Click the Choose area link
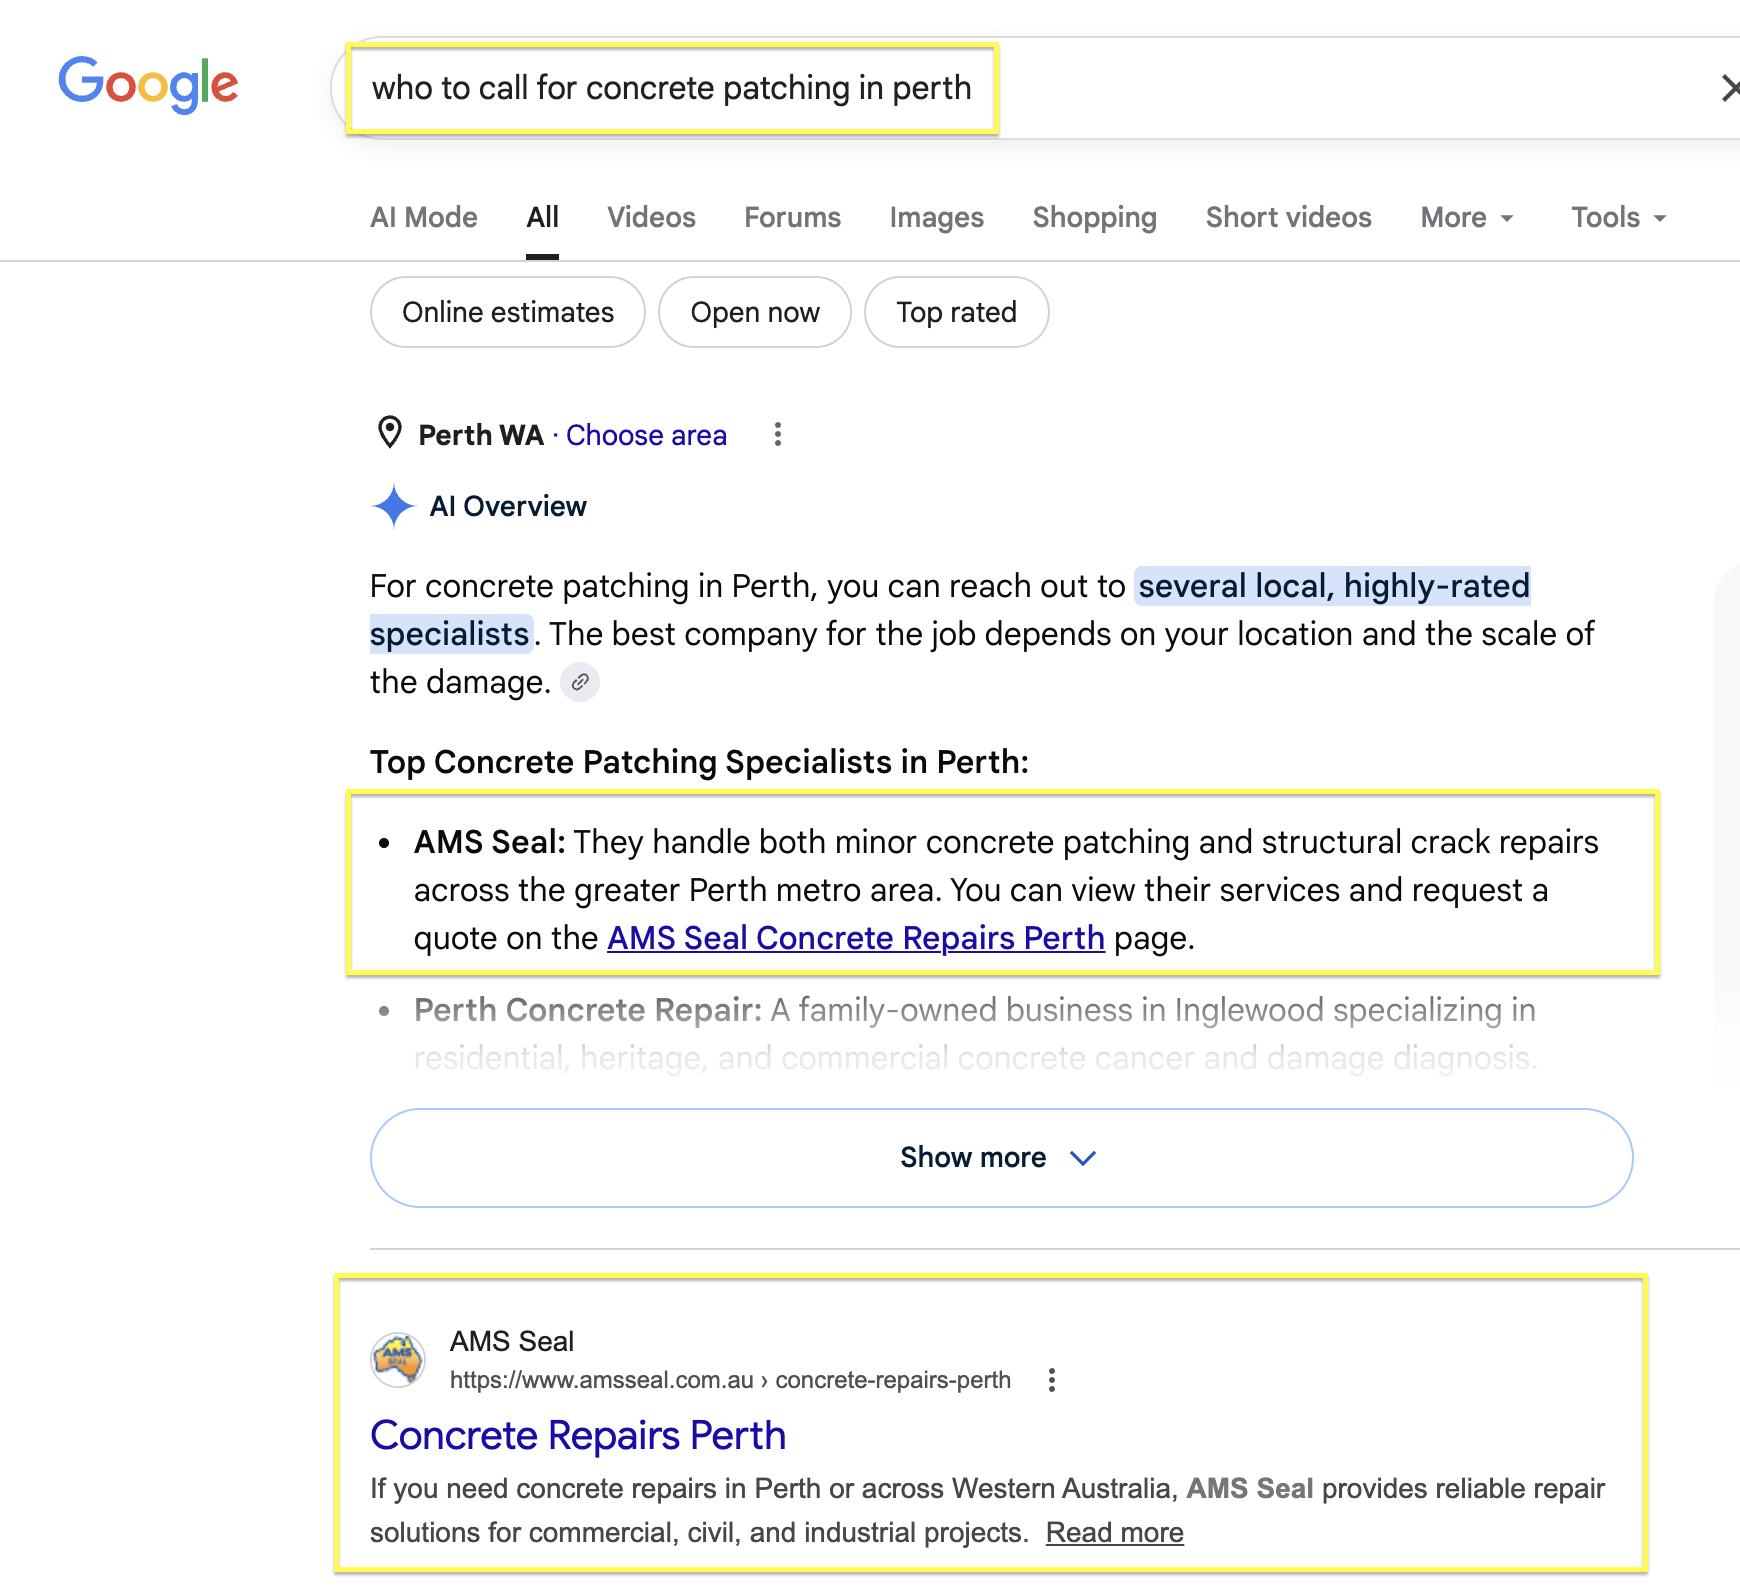The image size is (1740, 1592). point(646,435)
